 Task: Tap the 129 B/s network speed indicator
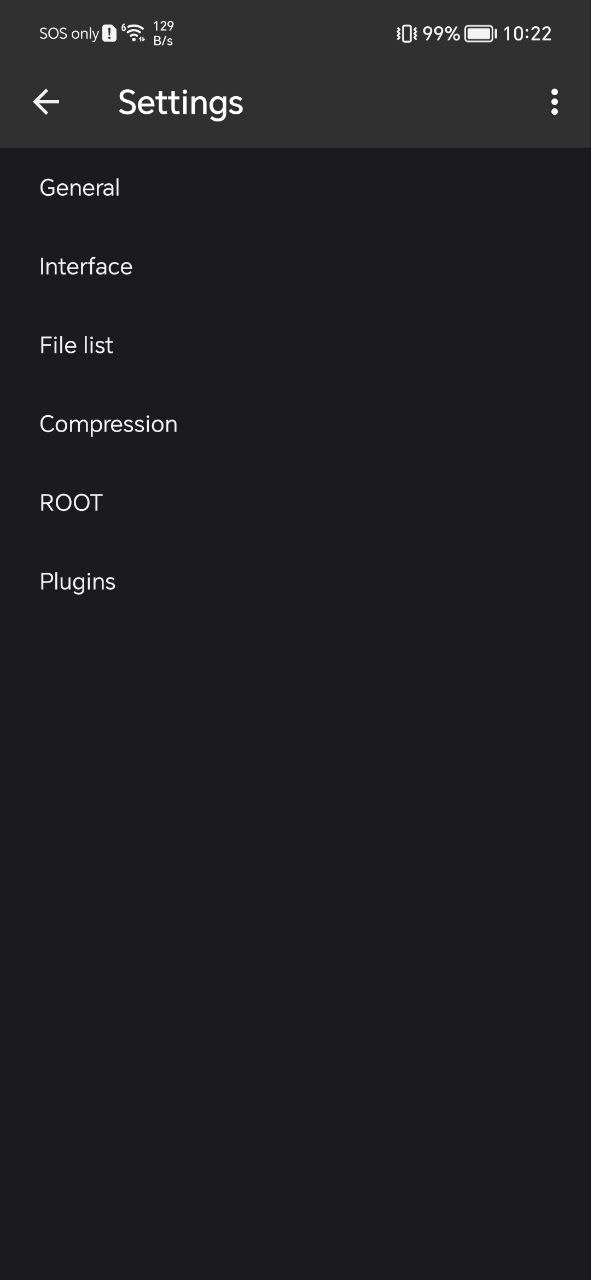click(x=163, y=34)
